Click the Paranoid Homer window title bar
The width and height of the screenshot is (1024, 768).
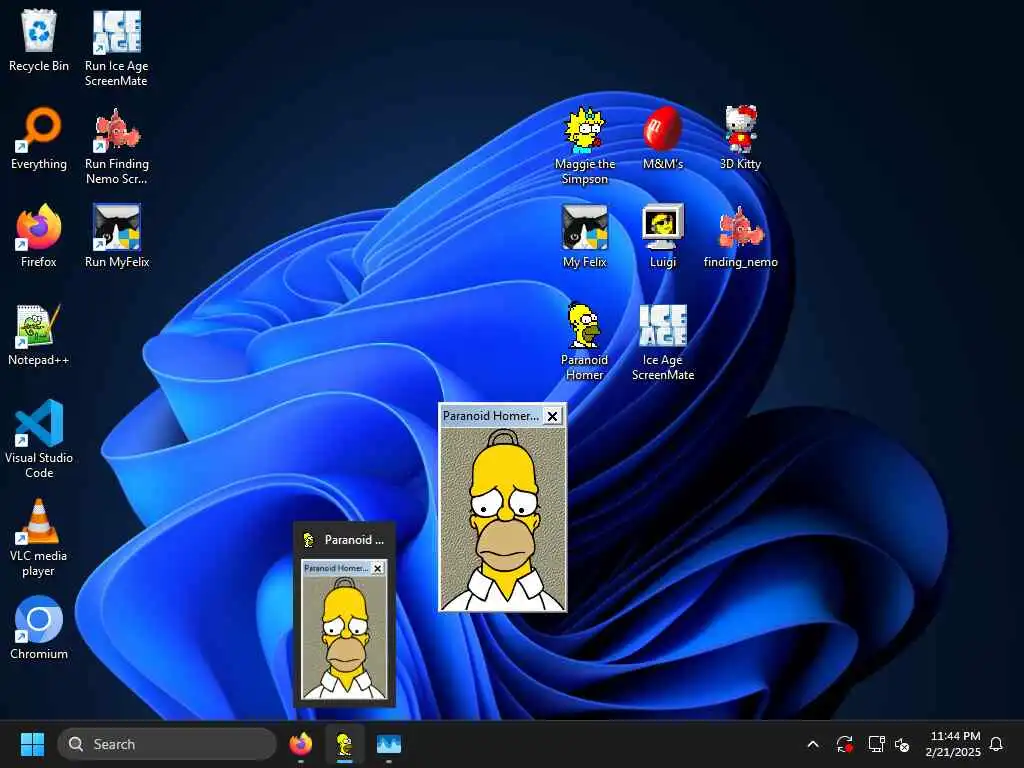(490, 416)
